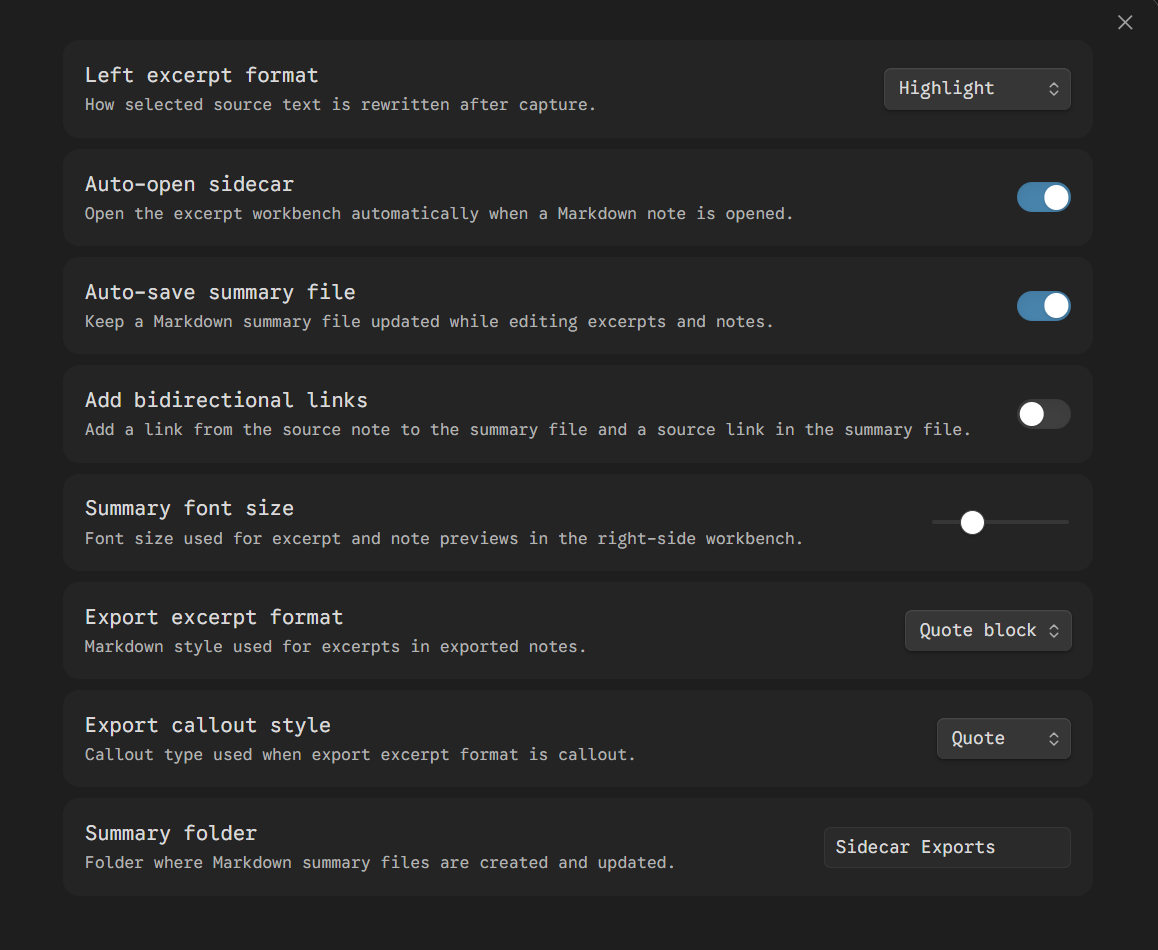Click the "Add bidirectional links" setting title
1158x950 pixels.
click(226, 400)
